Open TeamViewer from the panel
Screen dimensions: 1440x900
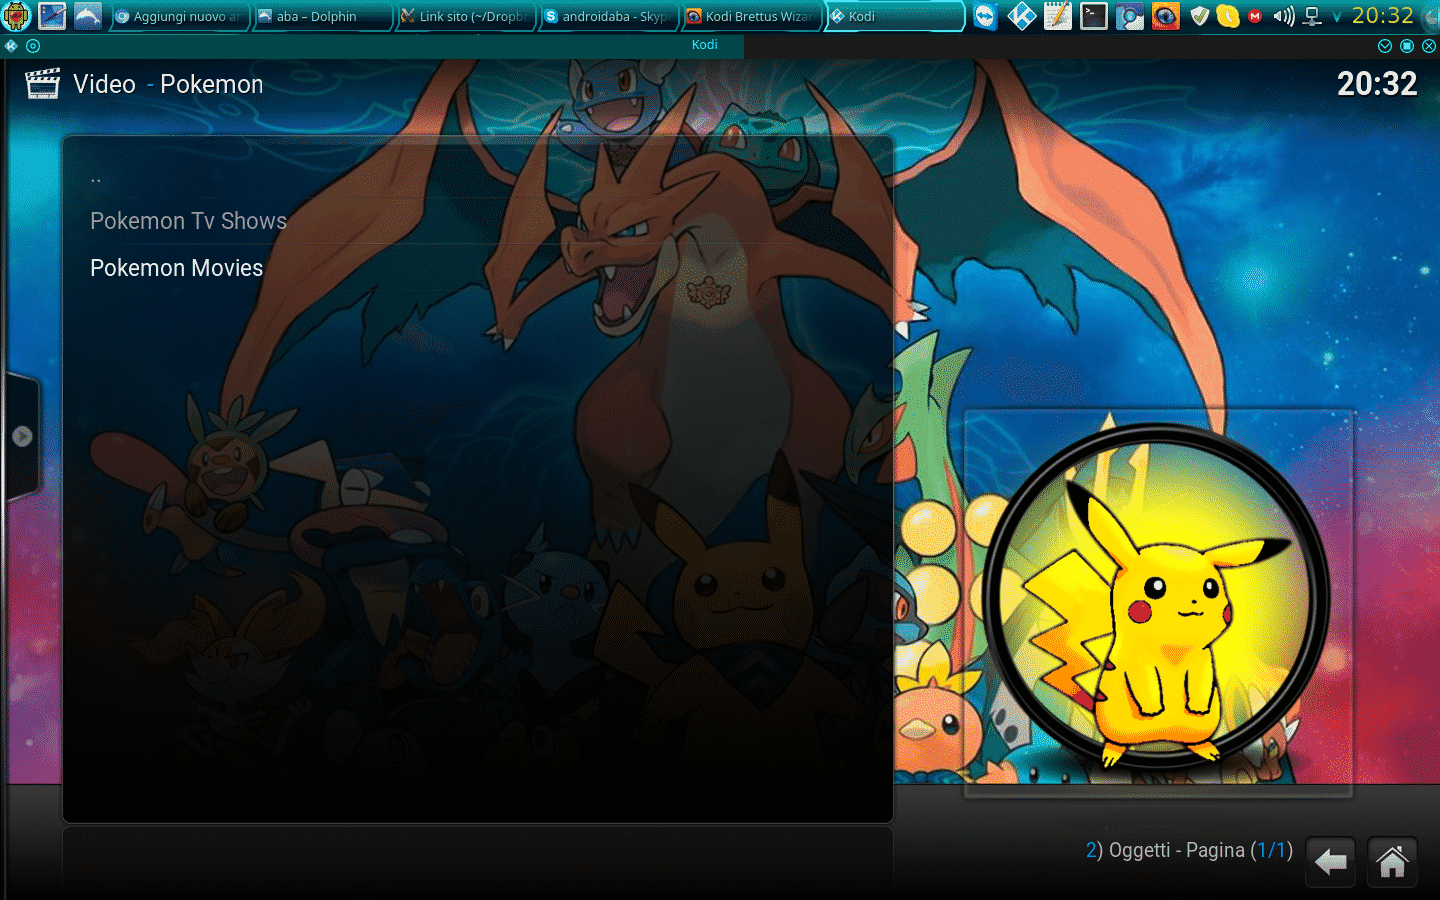click(x=986, y=16)
